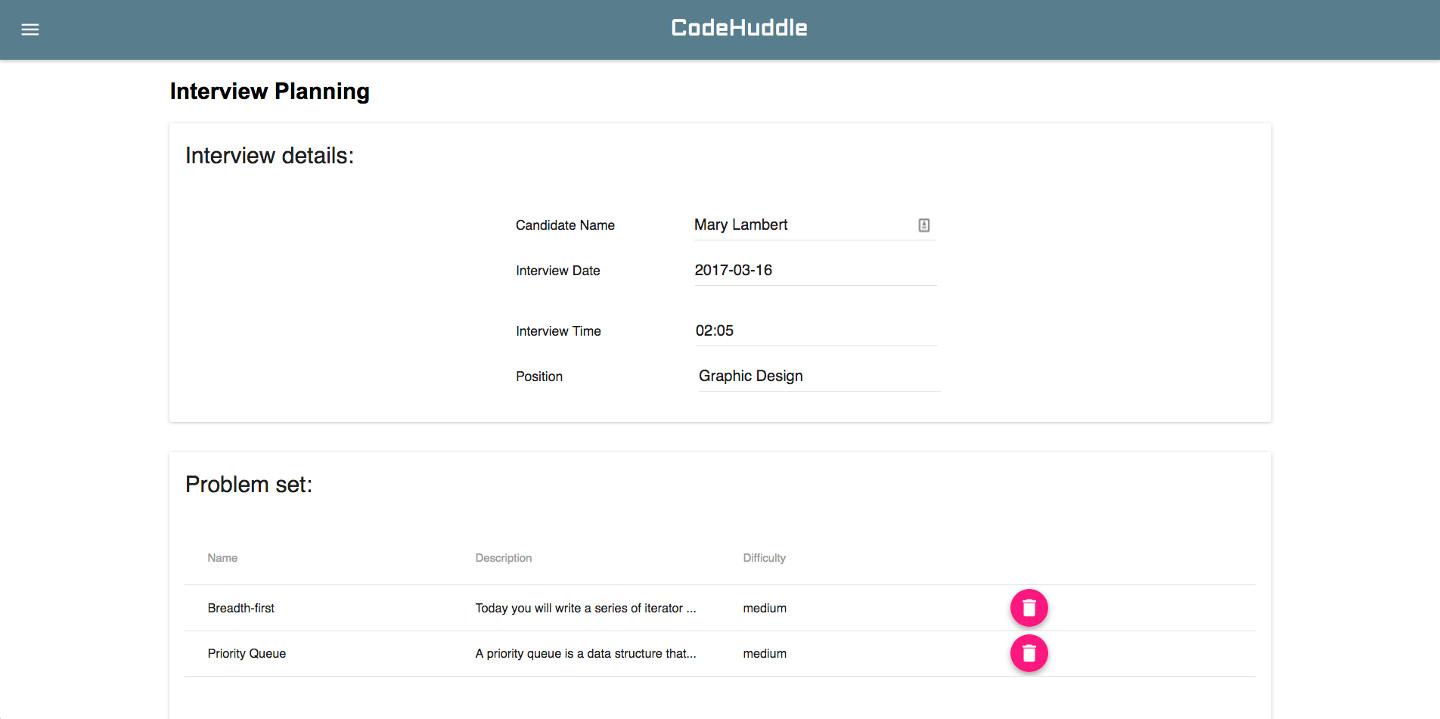Select the Breadth-first problem name

click(241, 608)
